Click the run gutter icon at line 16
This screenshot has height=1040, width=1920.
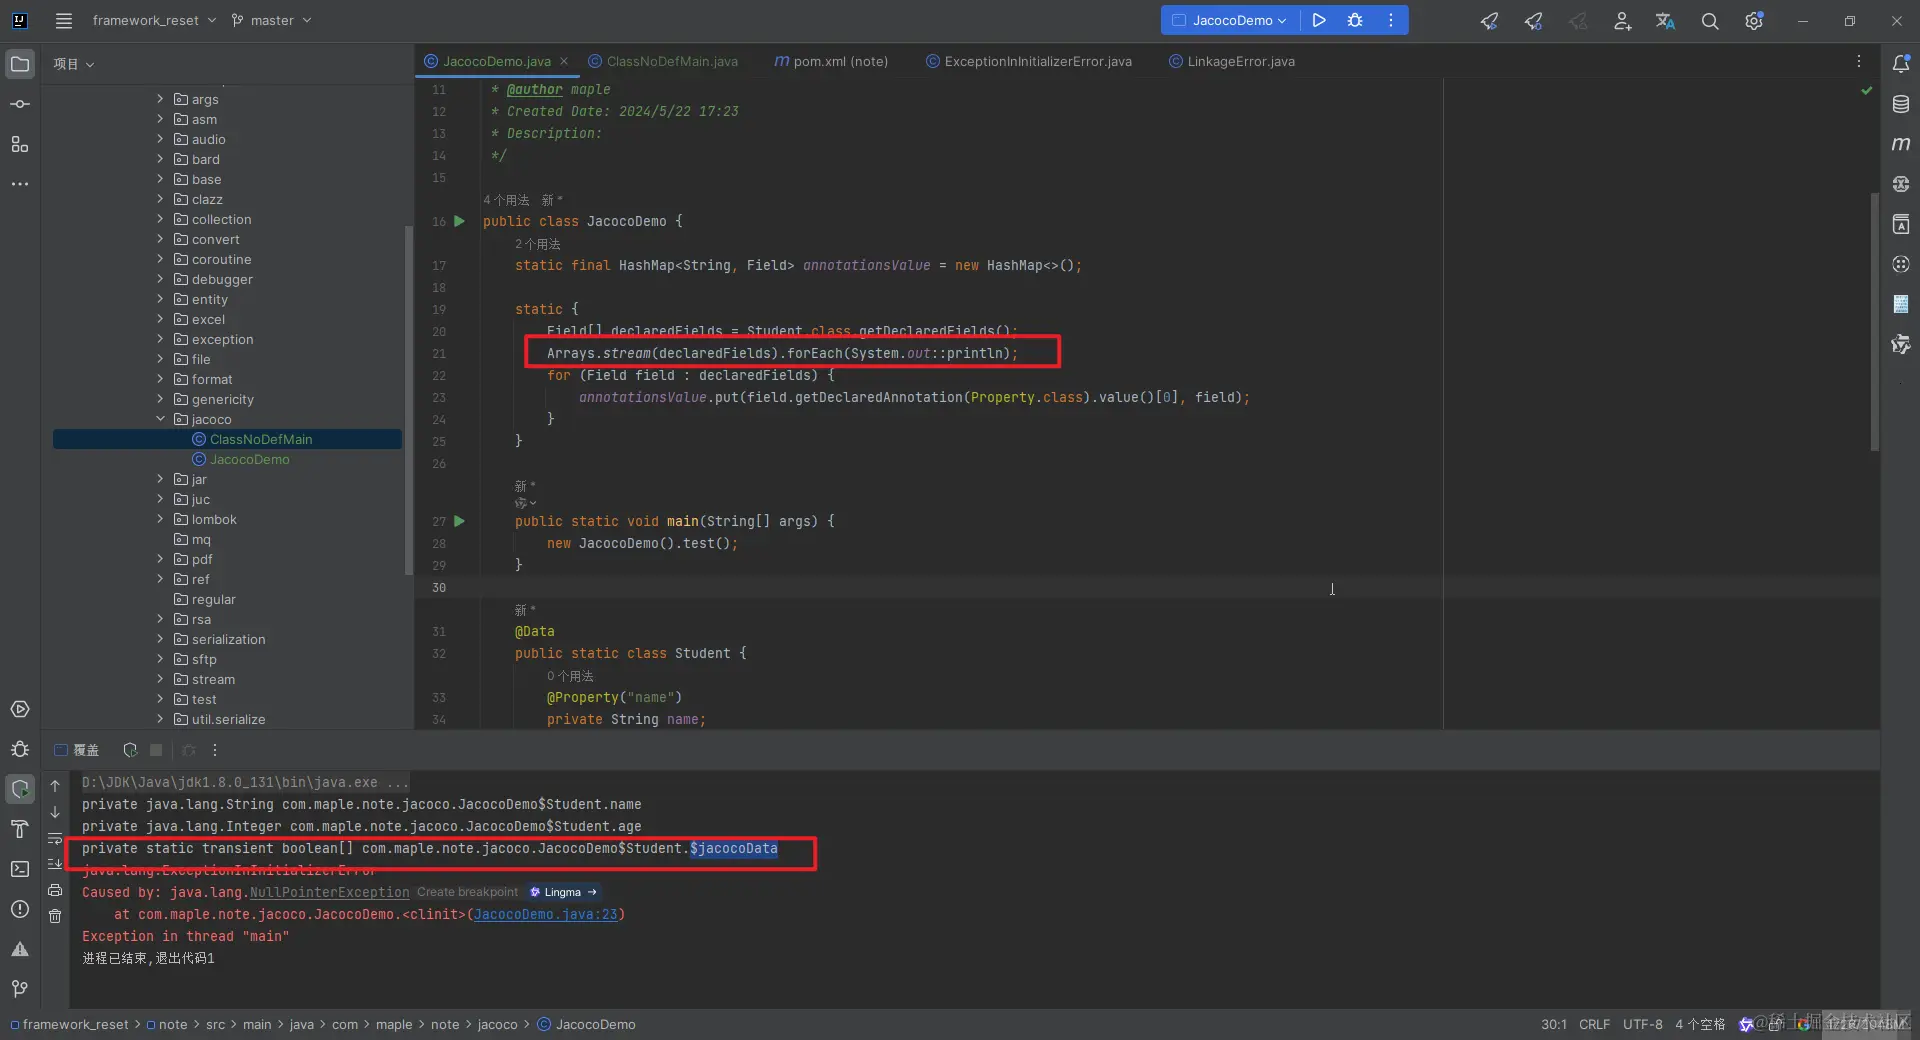coord(460,221)
